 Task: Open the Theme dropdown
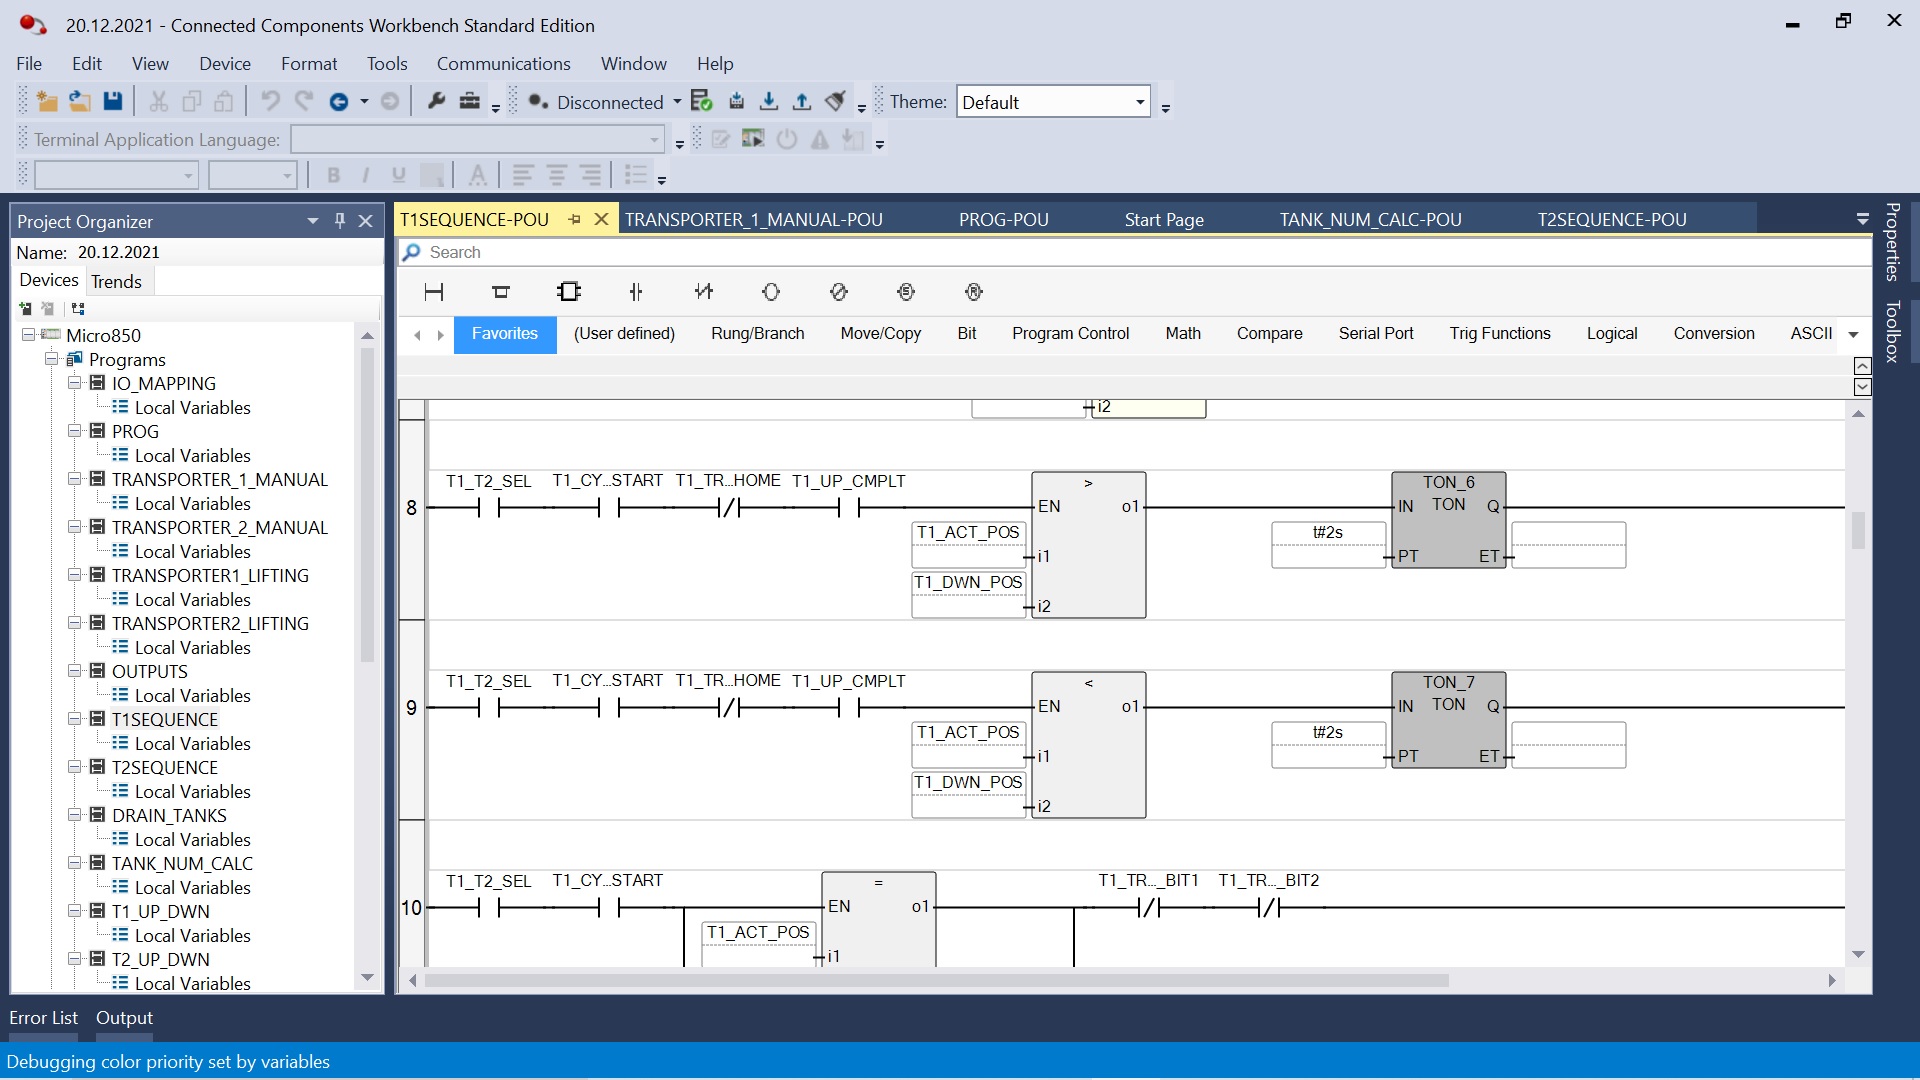(1139, 102)
